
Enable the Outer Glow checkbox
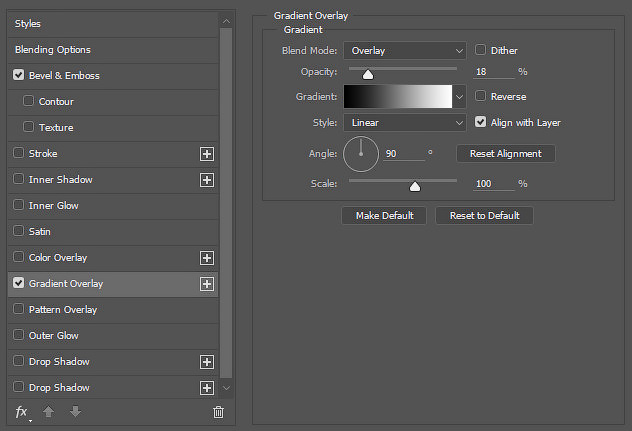click(x=19, y=335)
